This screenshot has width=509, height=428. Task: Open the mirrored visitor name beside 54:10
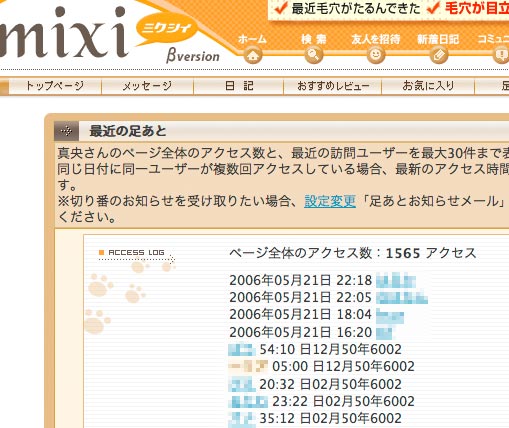click(x=242, y=350)
